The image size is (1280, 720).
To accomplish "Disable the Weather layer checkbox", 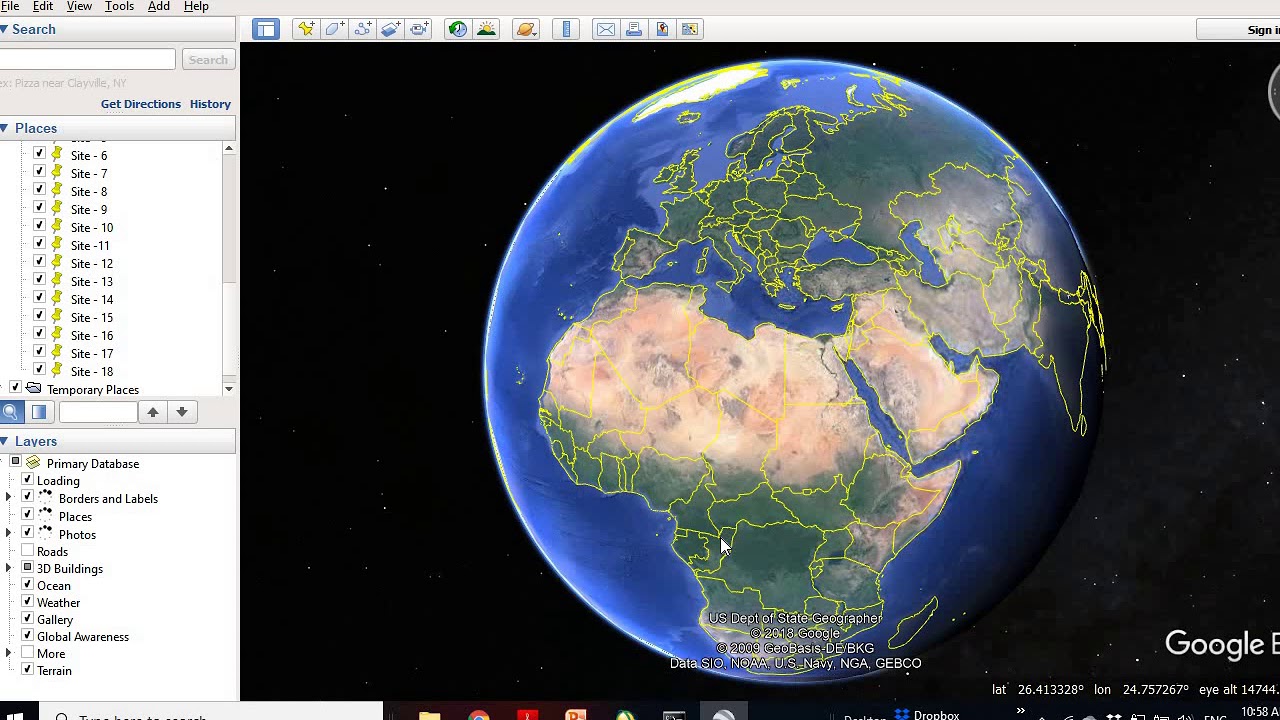I will point(28,602).
